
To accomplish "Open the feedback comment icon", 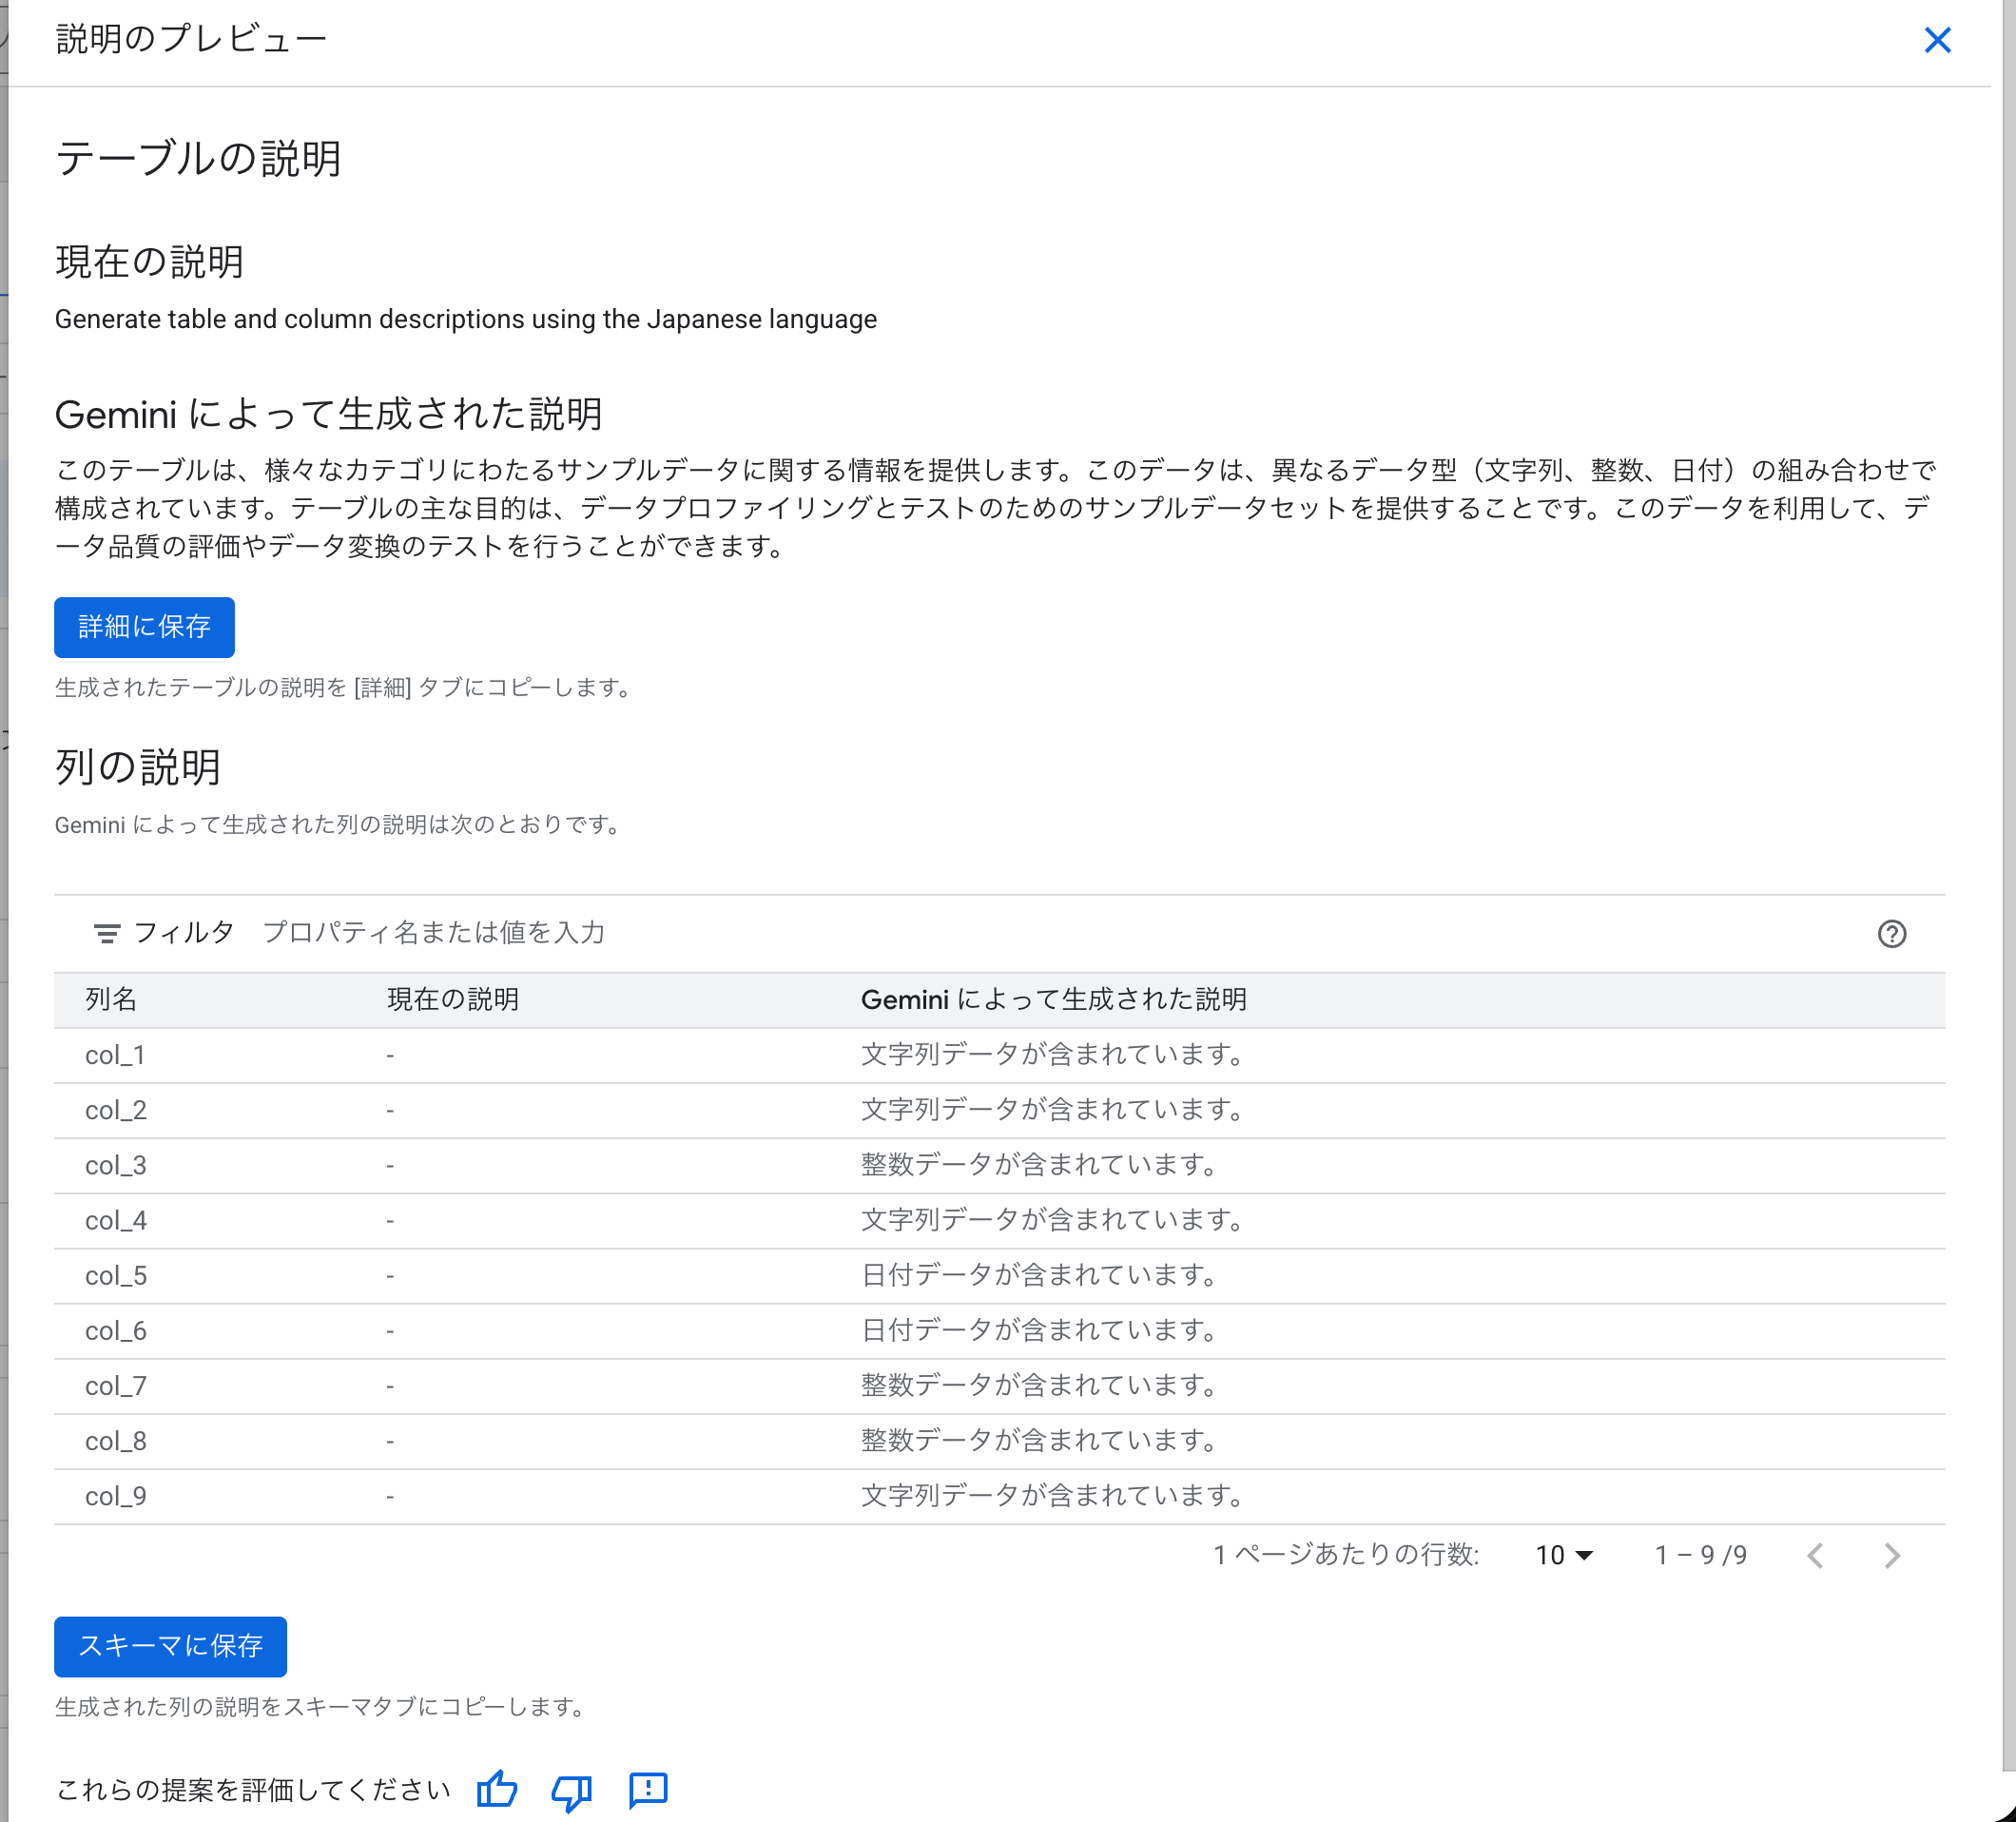I will (x=647, y=1791).
